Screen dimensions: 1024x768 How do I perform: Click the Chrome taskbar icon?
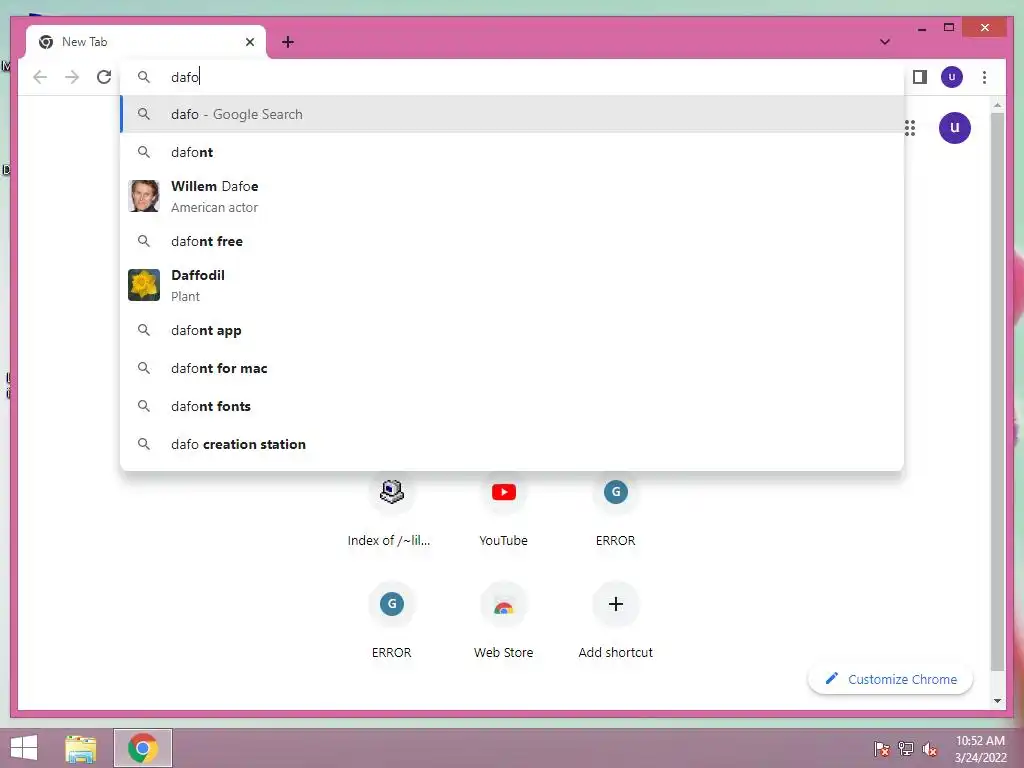(x=142, y=748)
